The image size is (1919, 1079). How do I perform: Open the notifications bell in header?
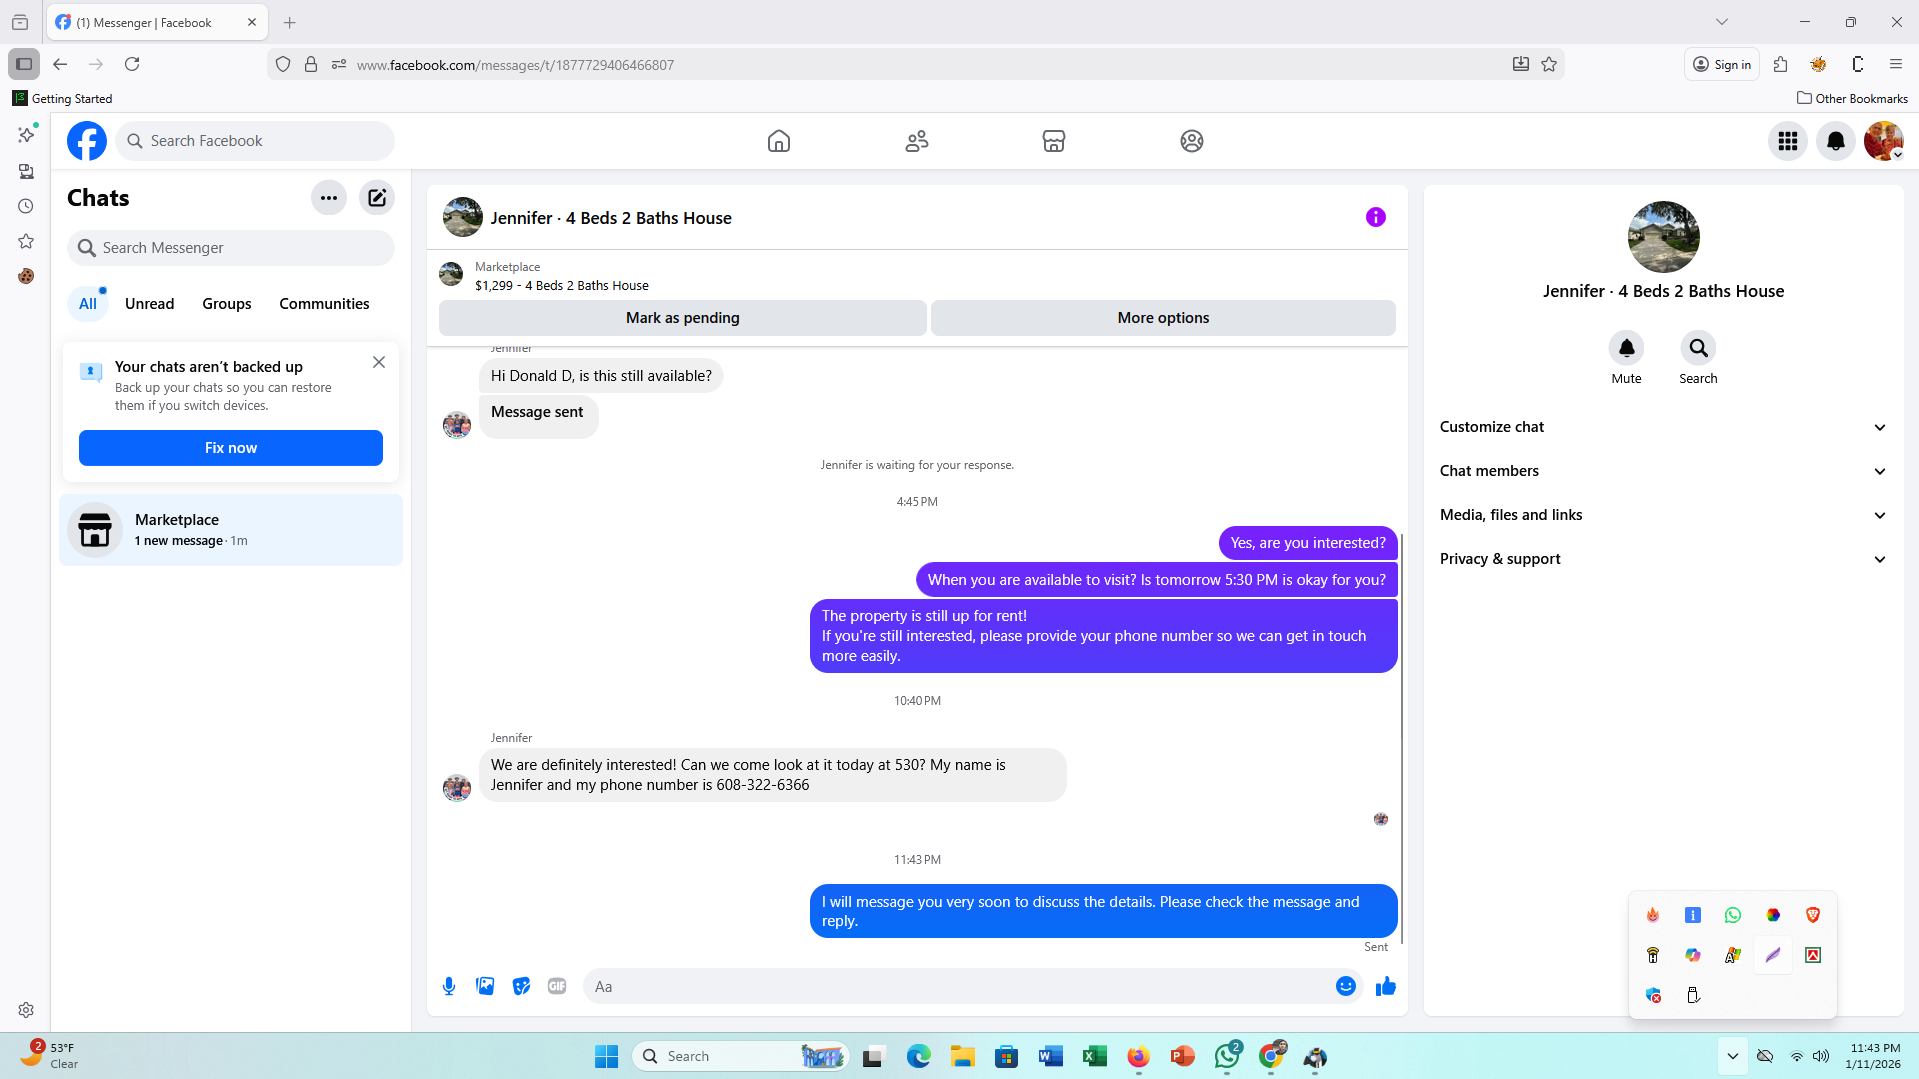(x=1835, y=141)
